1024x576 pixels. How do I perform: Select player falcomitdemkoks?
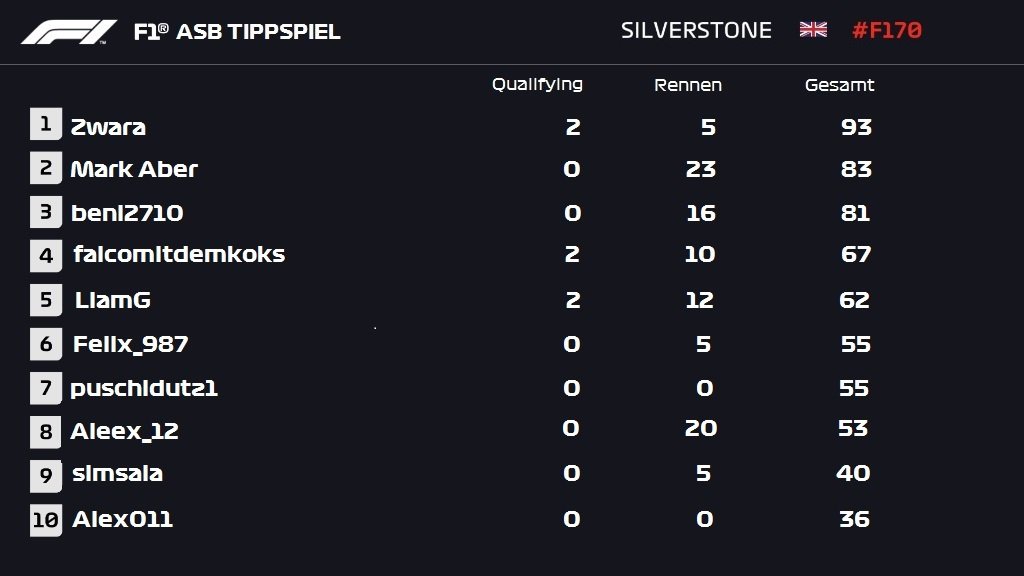click(179, 254)
